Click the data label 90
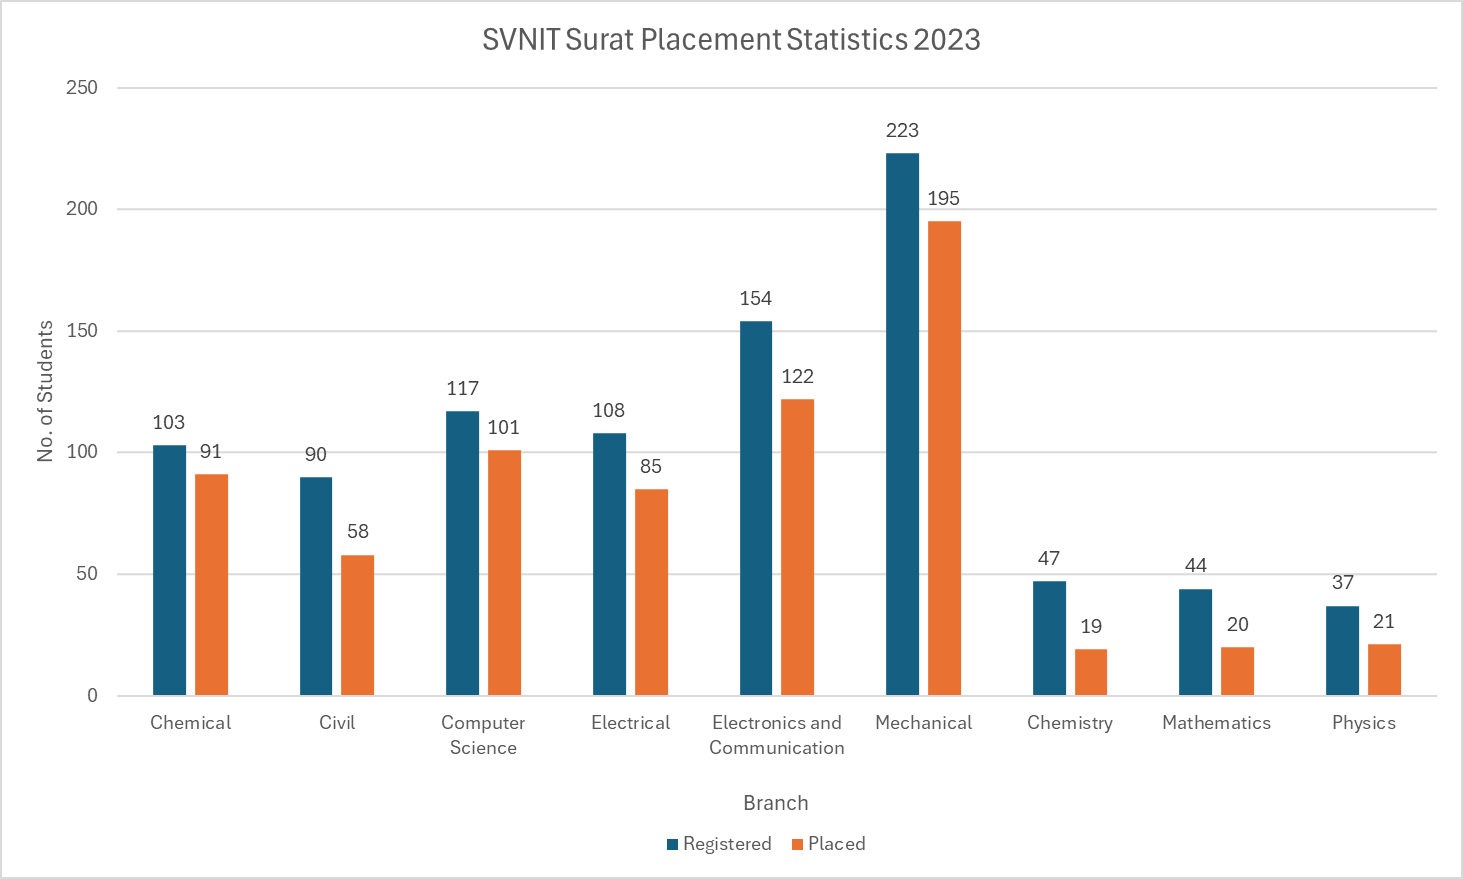Screen dimensions: 1463x879 point(316,455)
